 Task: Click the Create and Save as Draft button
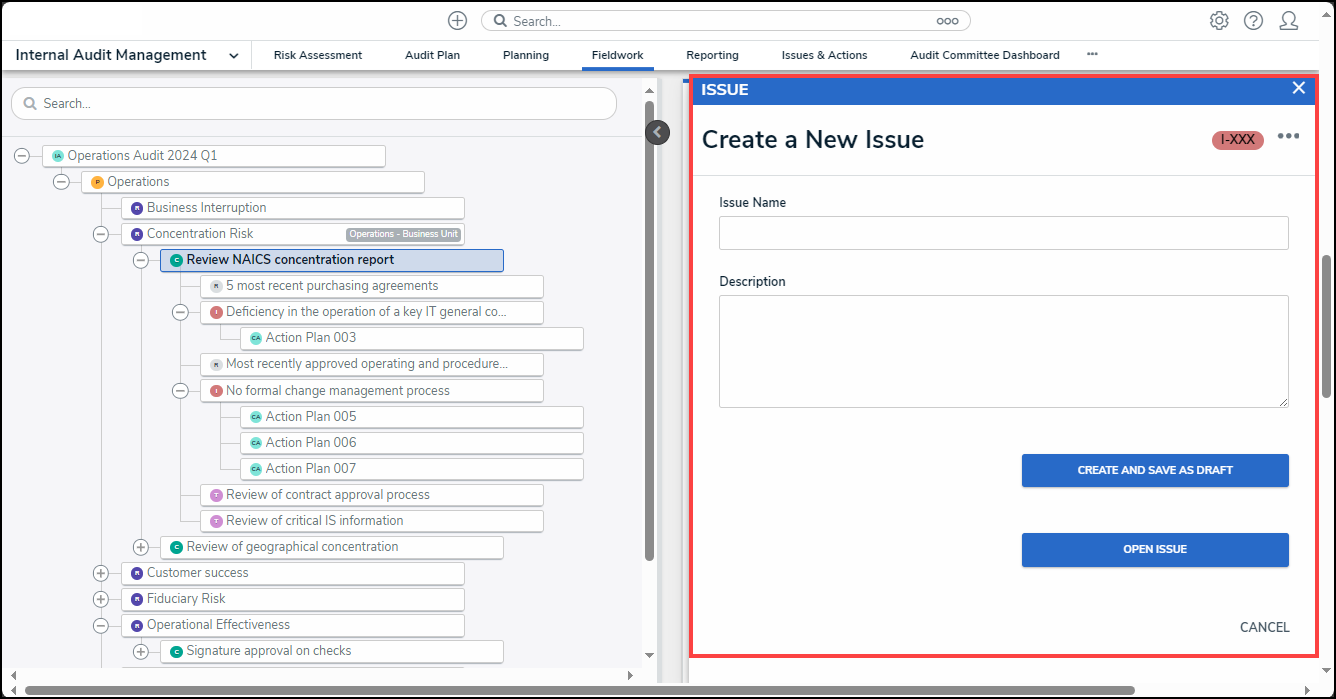pos(1154,470)
